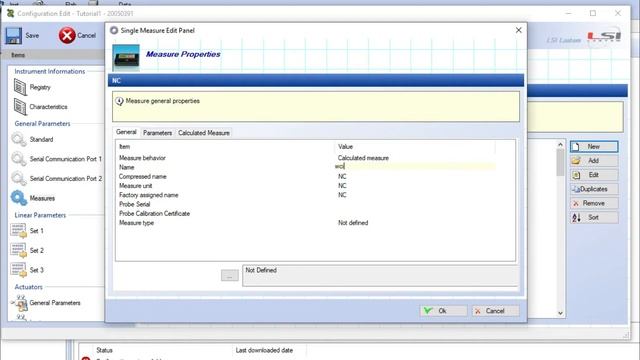Click the Last downloaded date column header

pos(264,350)
